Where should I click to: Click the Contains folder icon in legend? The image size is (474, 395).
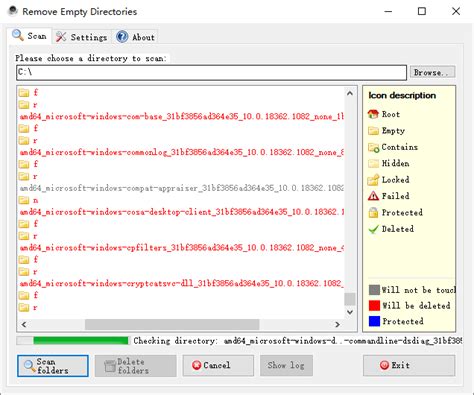[x=373, y=147]
